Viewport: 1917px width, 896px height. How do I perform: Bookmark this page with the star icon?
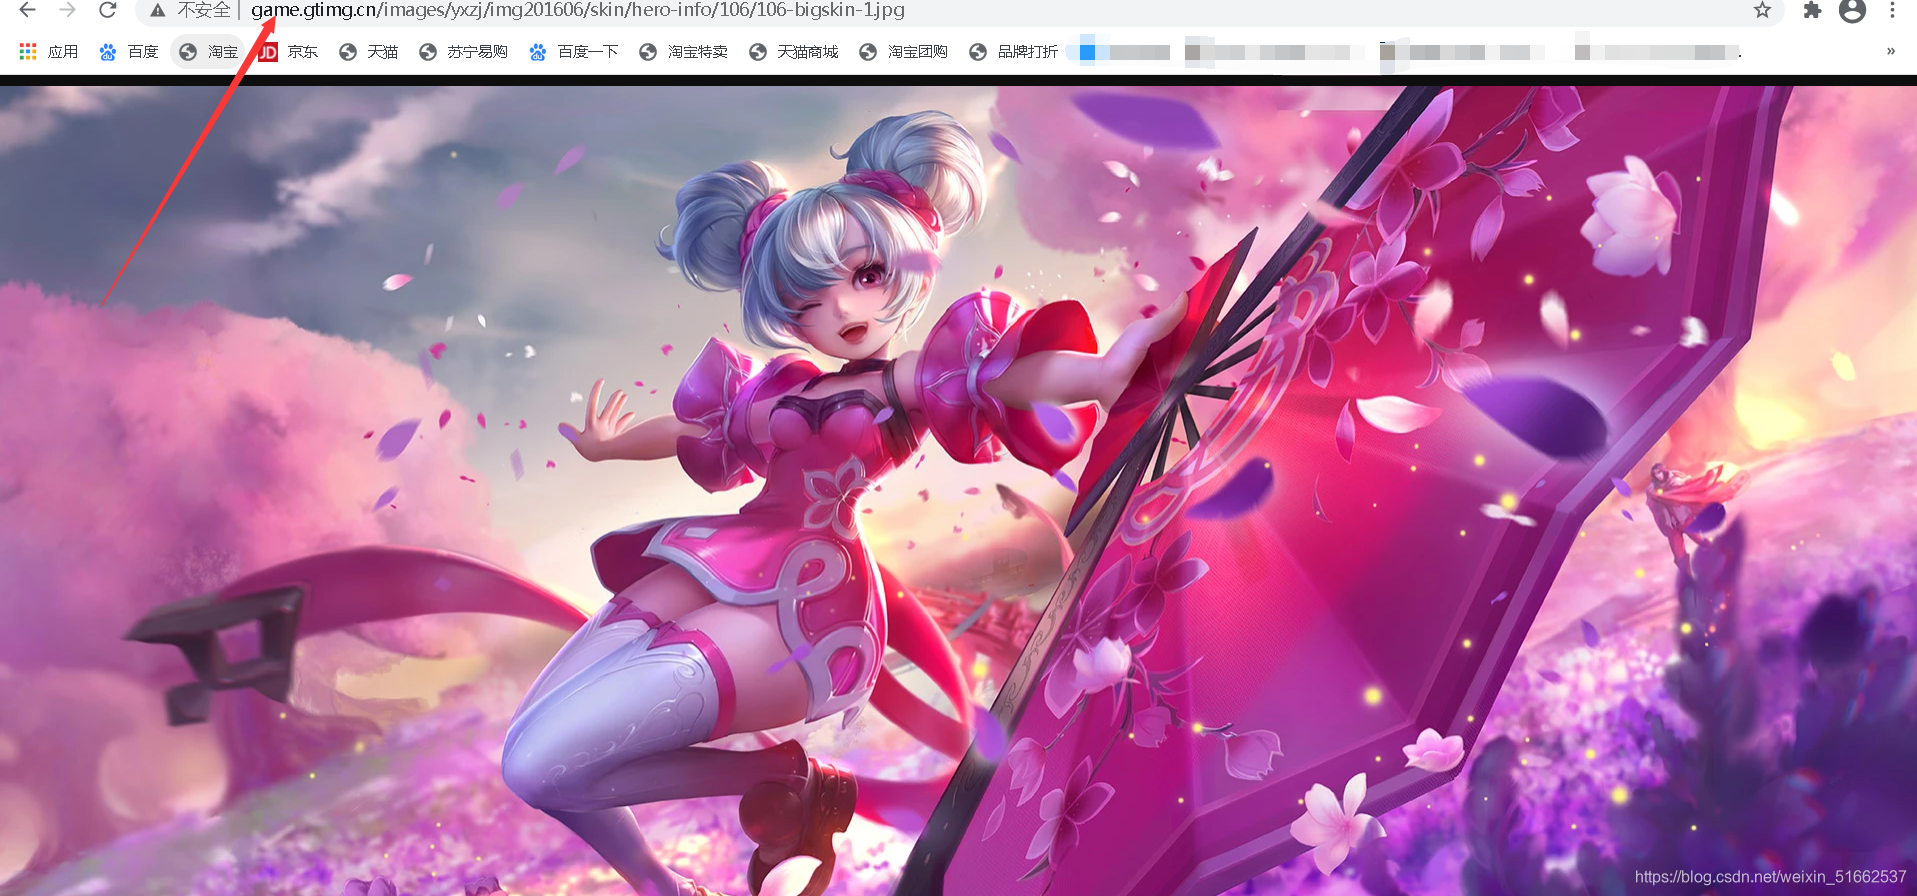point(1762,10)
